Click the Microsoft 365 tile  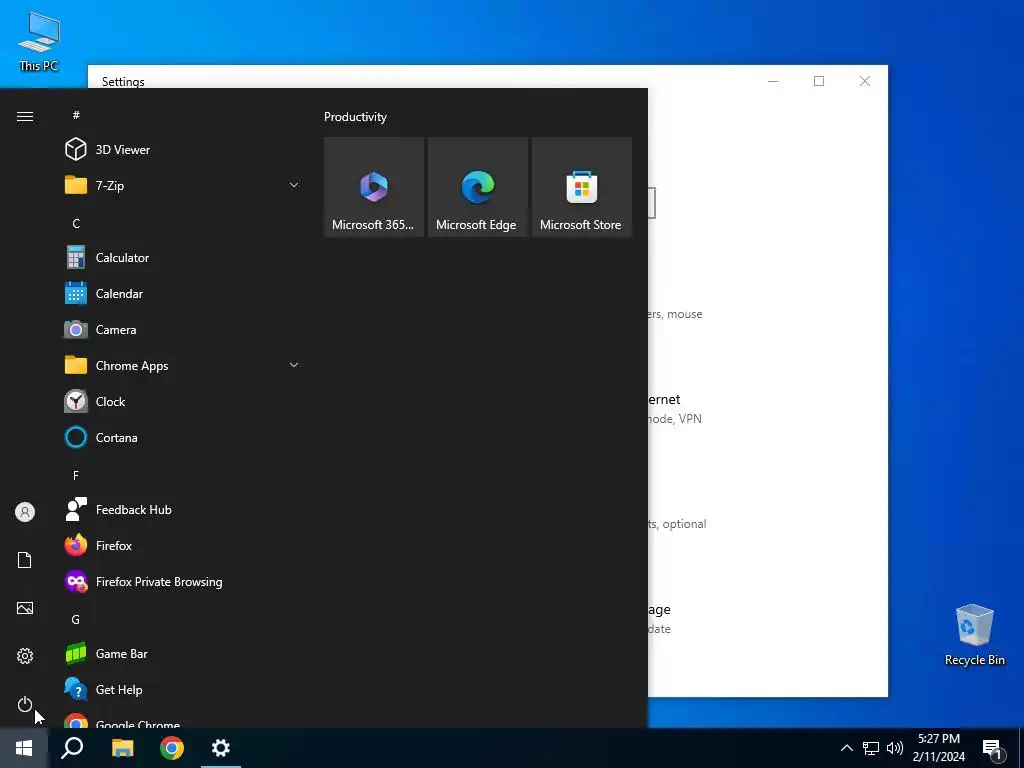(x=374, y=187)
